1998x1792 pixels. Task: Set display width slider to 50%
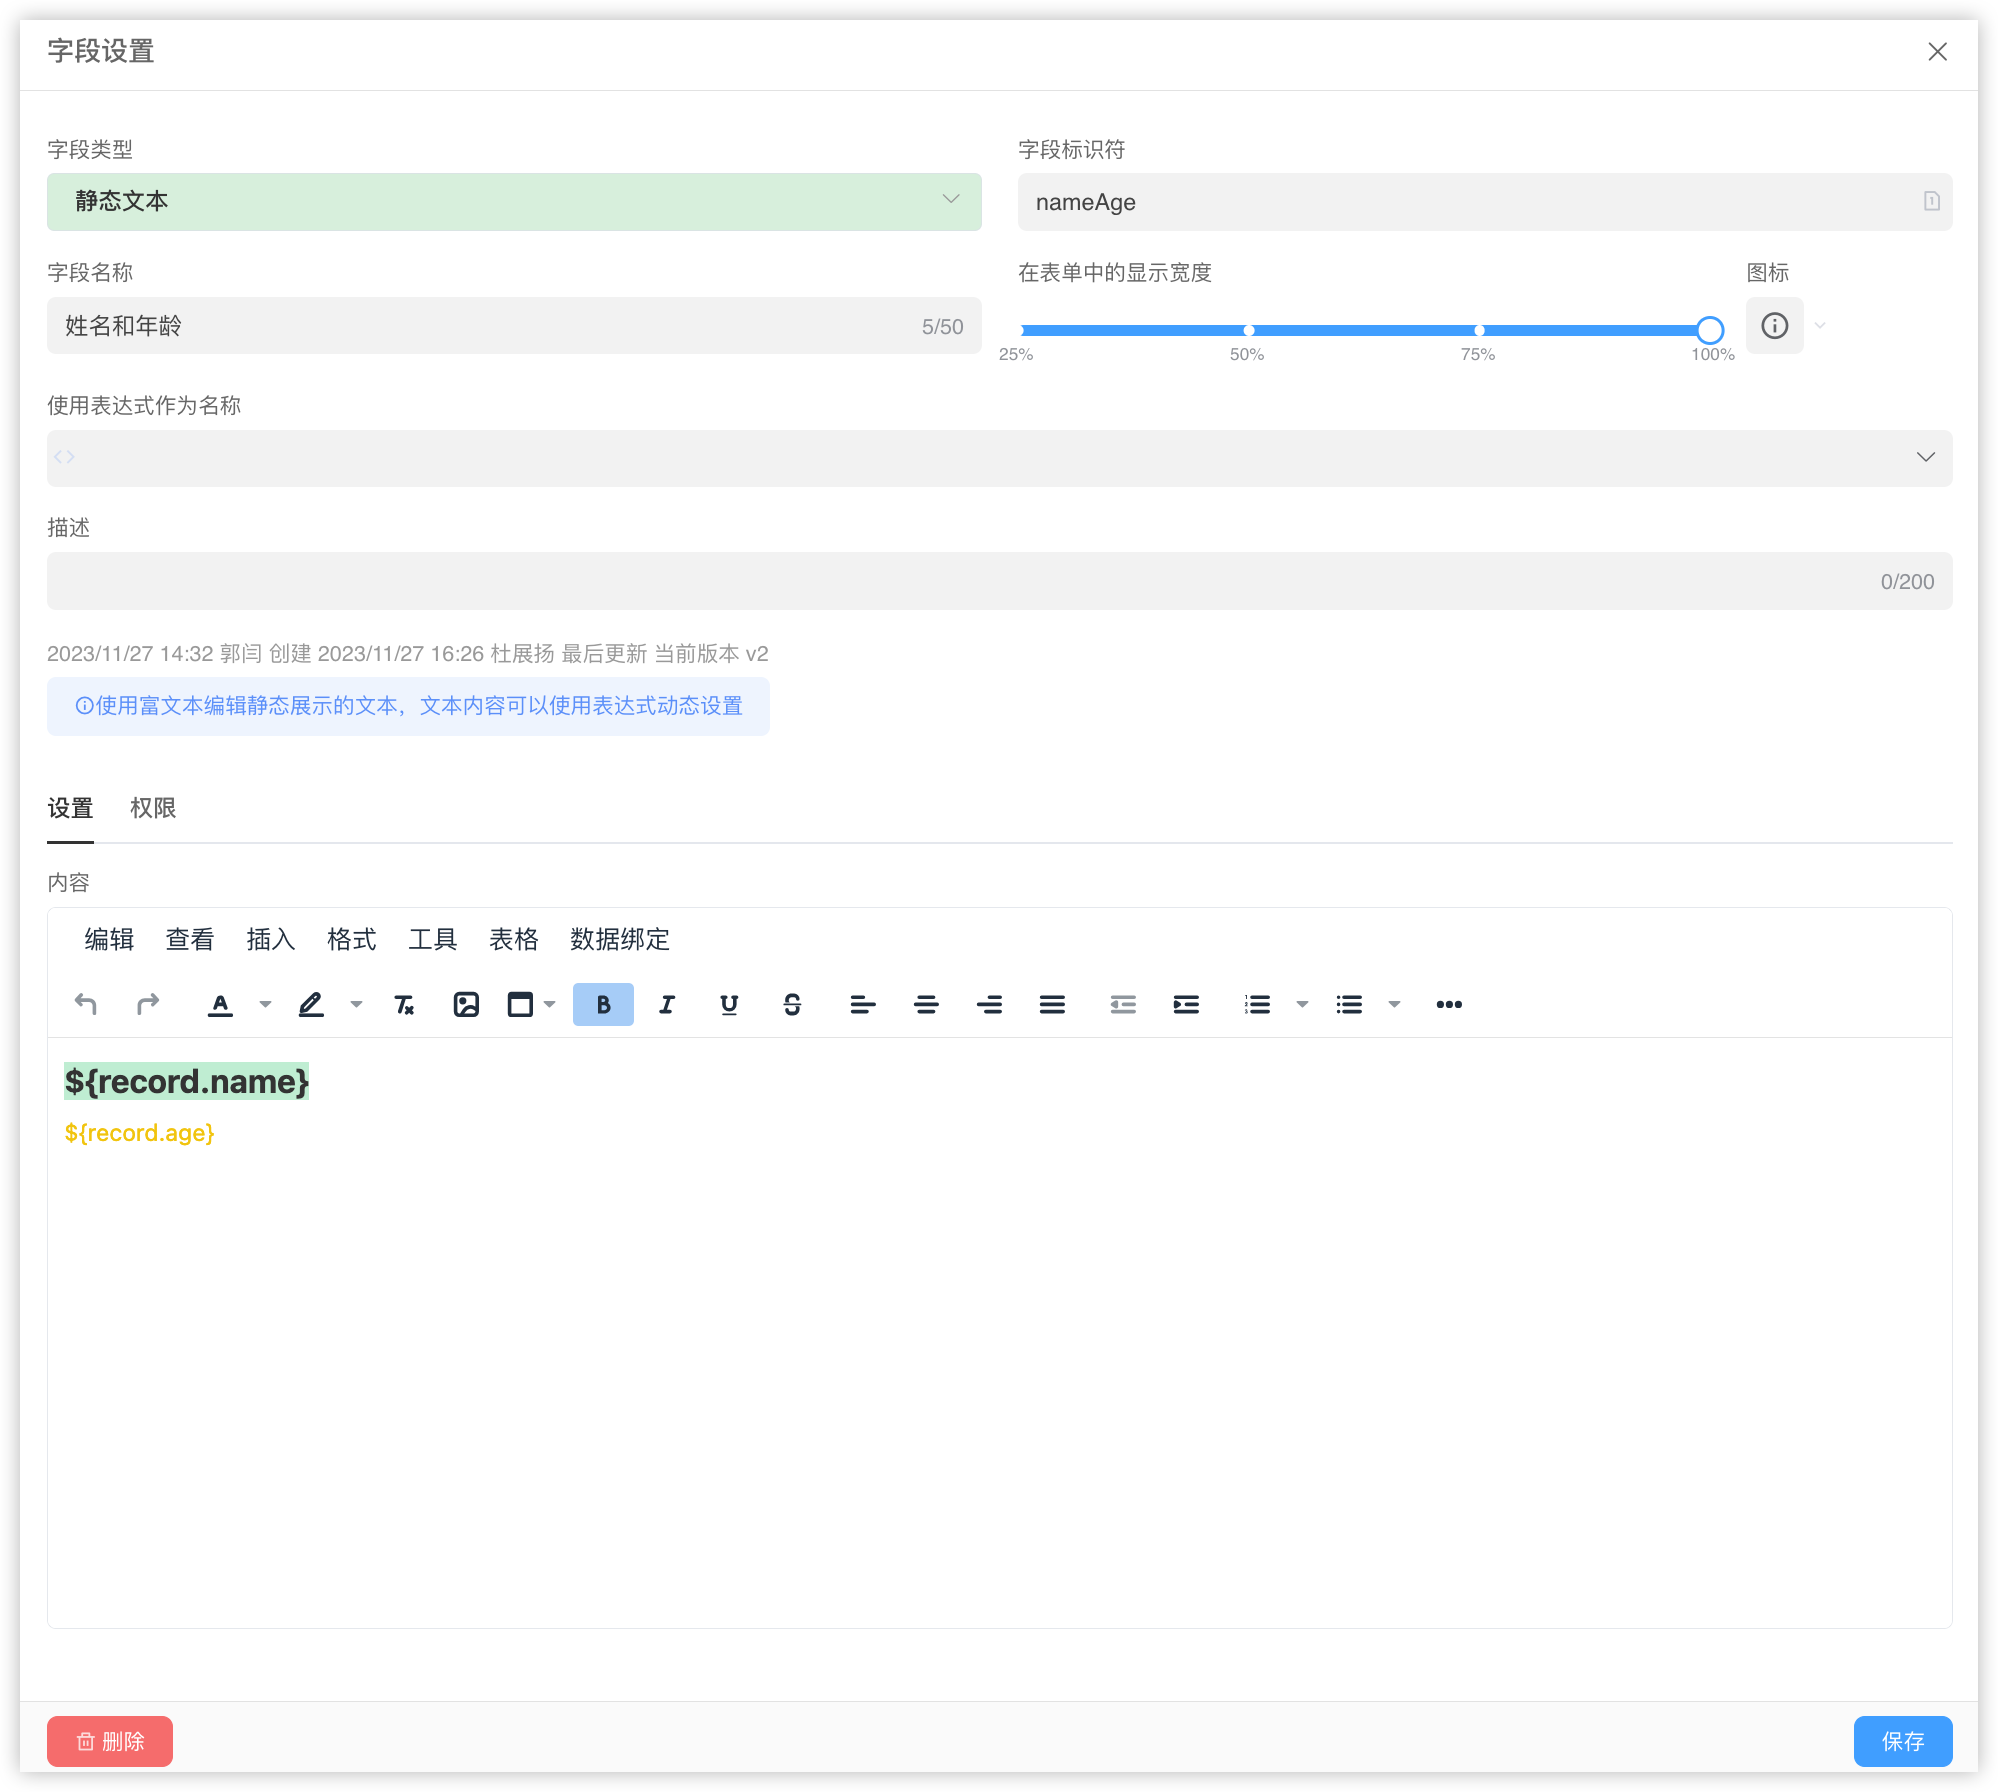point(1248,330)
